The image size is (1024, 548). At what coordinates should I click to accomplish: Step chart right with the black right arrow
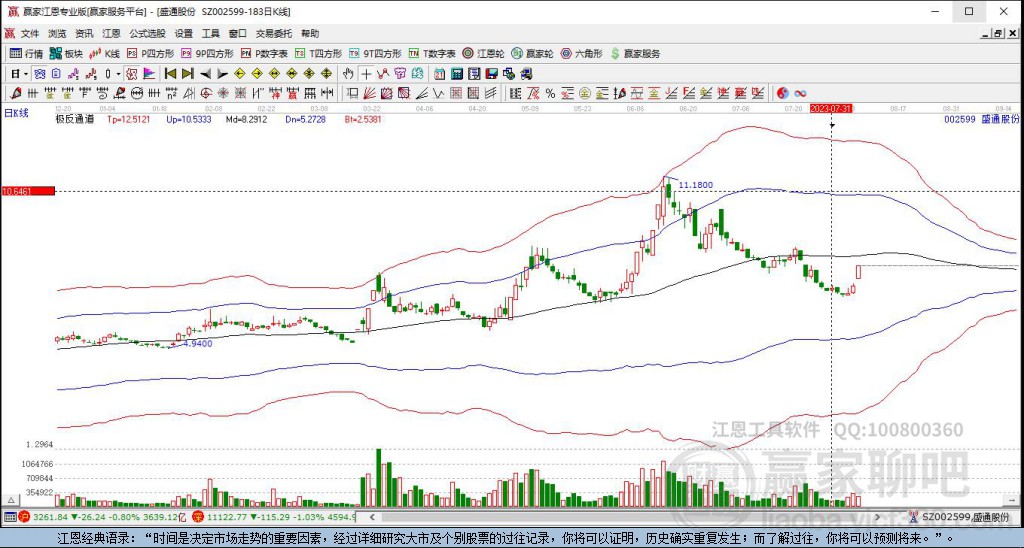click(222, 74)
